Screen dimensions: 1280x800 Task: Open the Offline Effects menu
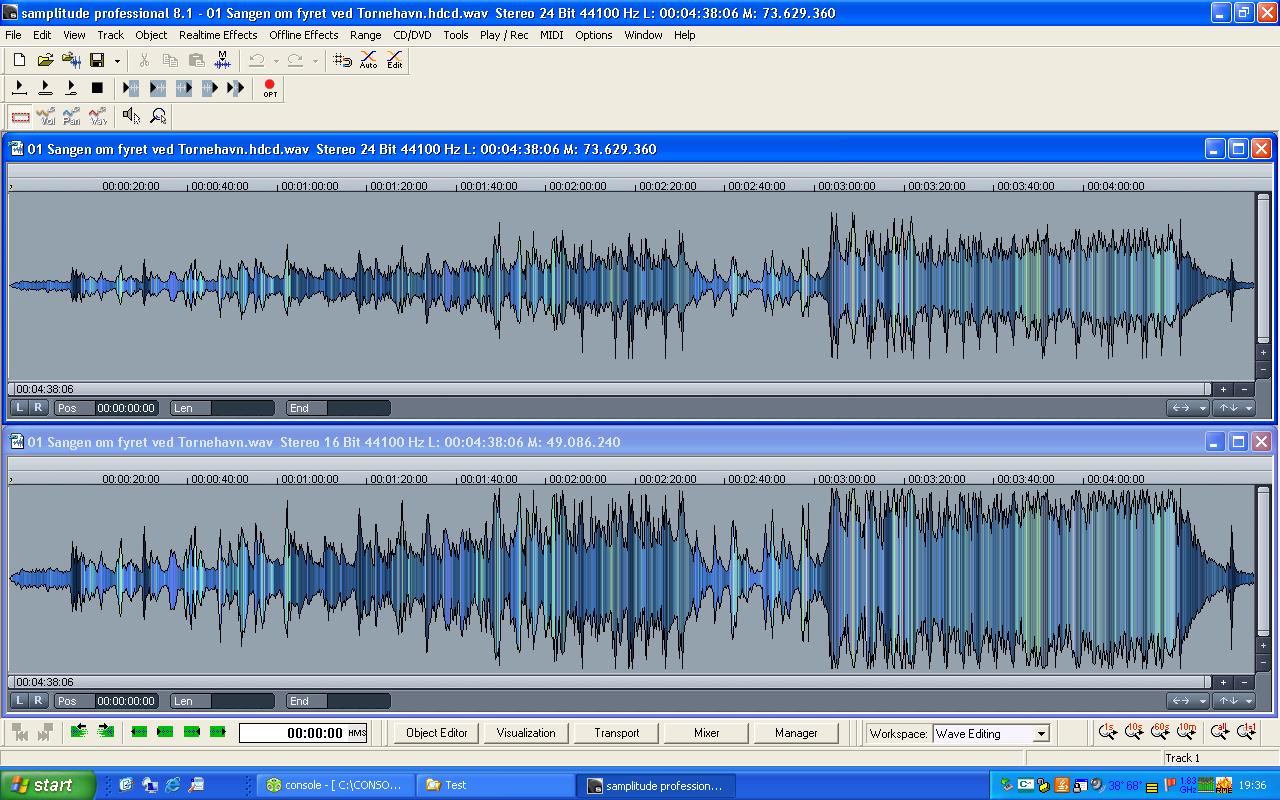coord(303,34)
